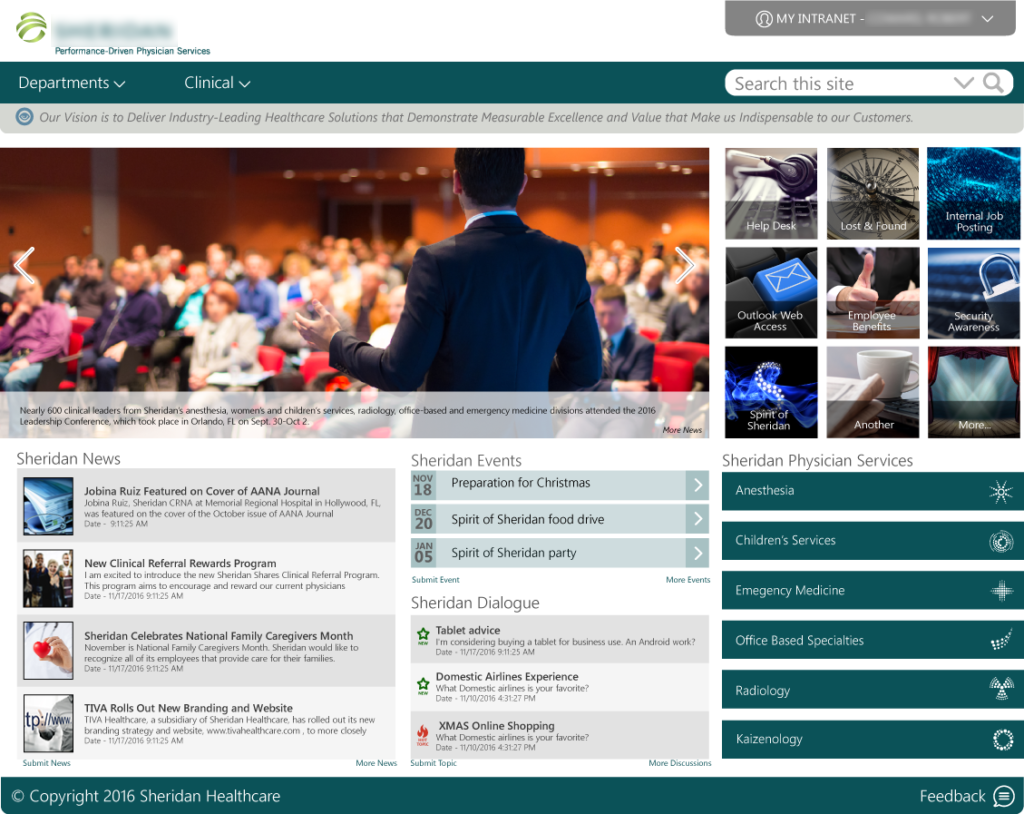Open the Security Awareness tile
The height and width of the screenshot is (814, 1024).
click(973, 293)
